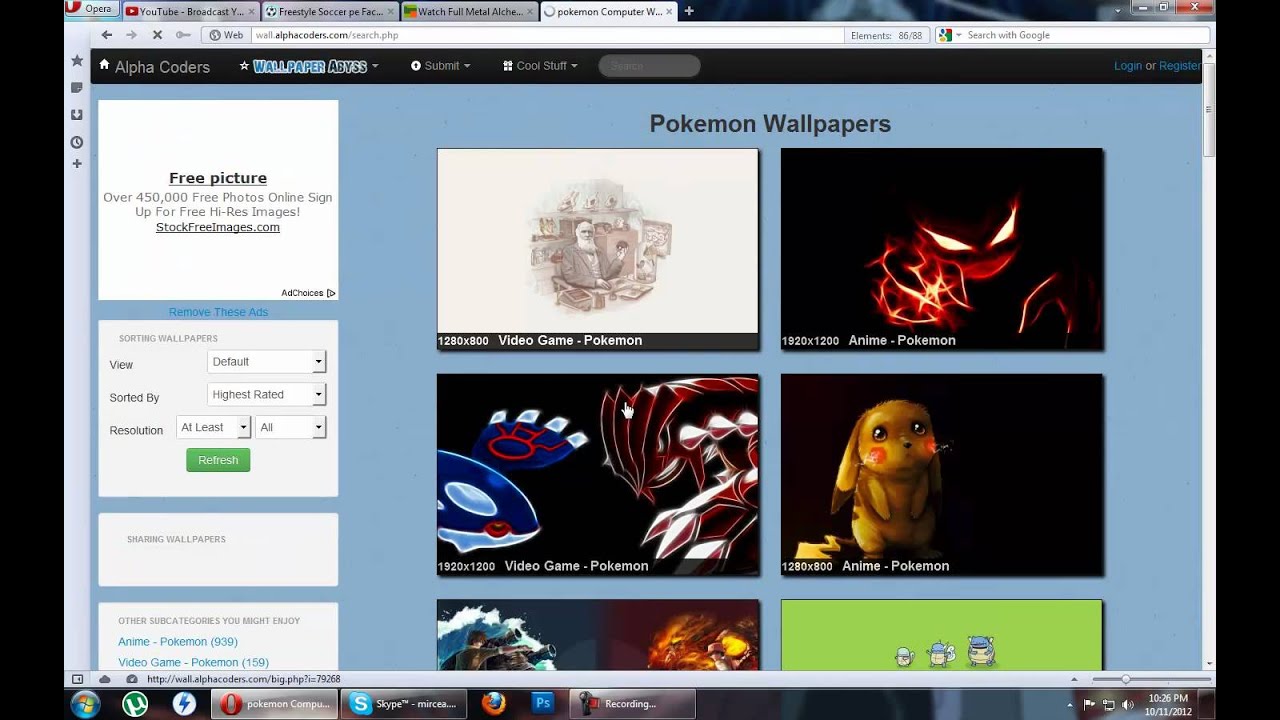Image resolution: width=1280 pixels, height=720 pixels.
Task: Click the AdChoices icon
Action: pyautogui.click(x=331, y=293)
